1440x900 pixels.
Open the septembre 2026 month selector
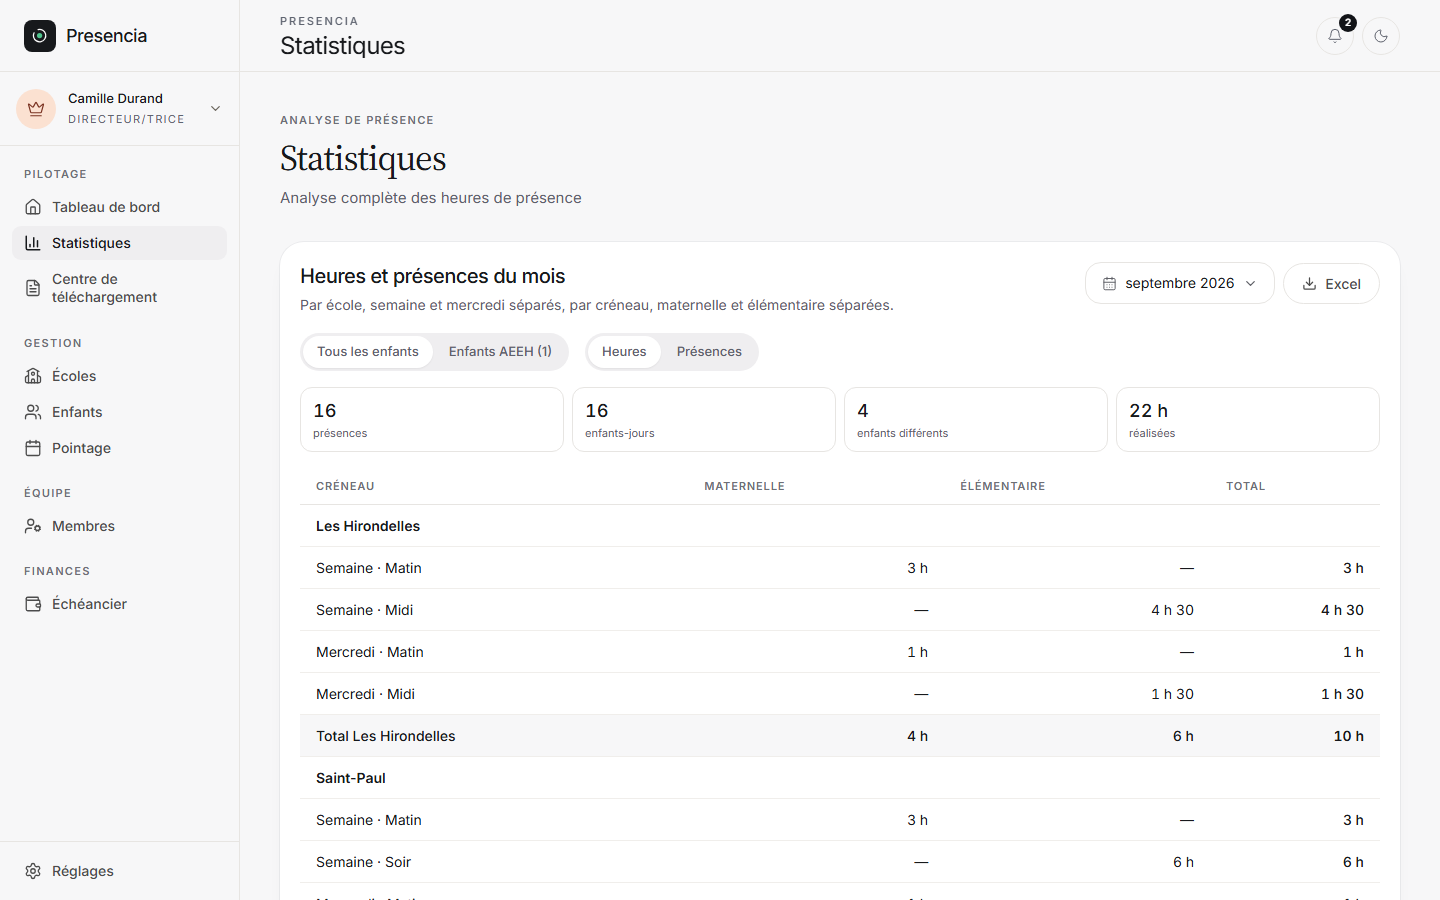[x=1179, y=283]
